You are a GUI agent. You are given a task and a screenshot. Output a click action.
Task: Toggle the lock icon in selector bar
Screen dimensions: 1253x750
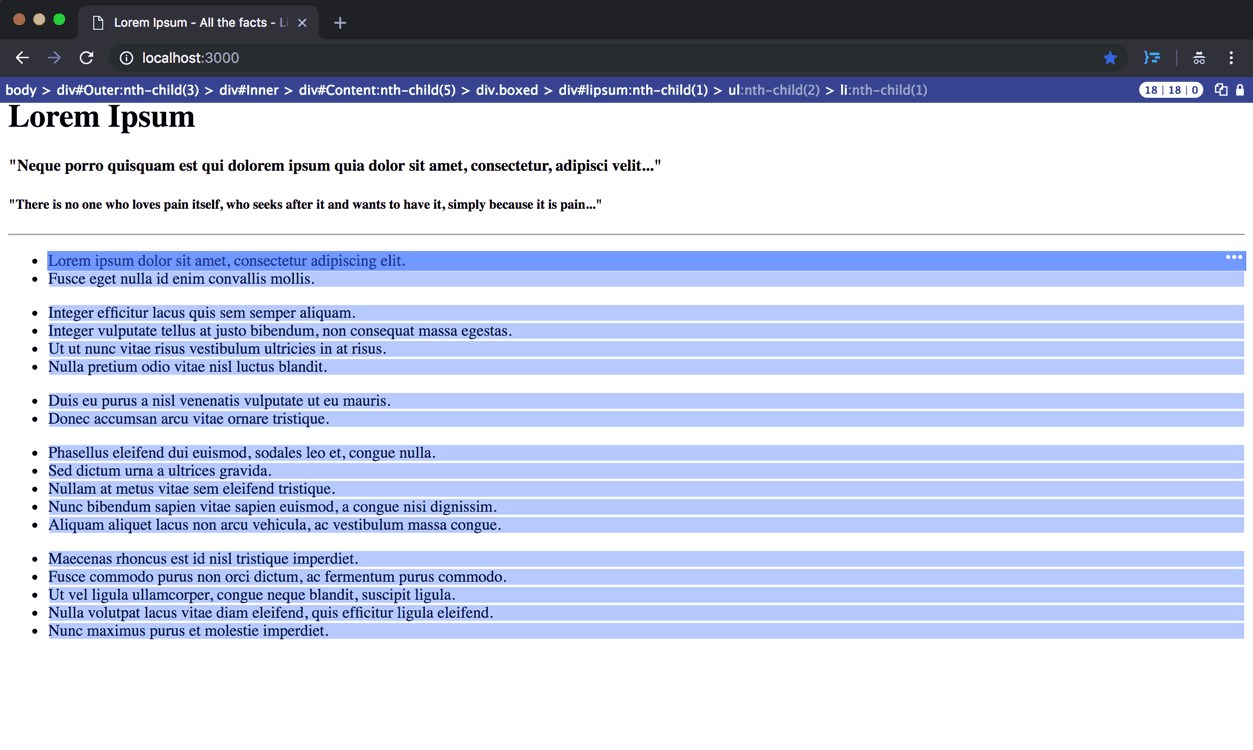(1240, 90)
